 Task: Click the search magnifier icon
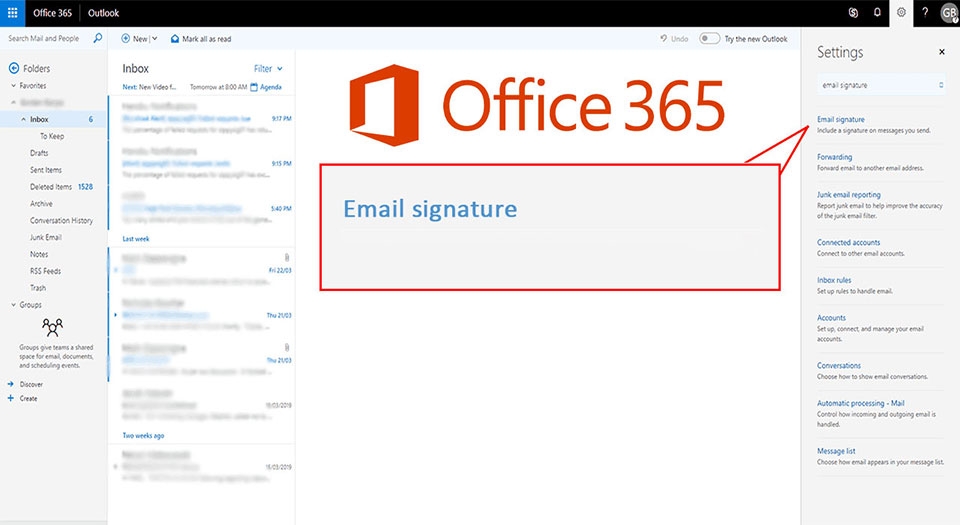[x=97, y=39]
